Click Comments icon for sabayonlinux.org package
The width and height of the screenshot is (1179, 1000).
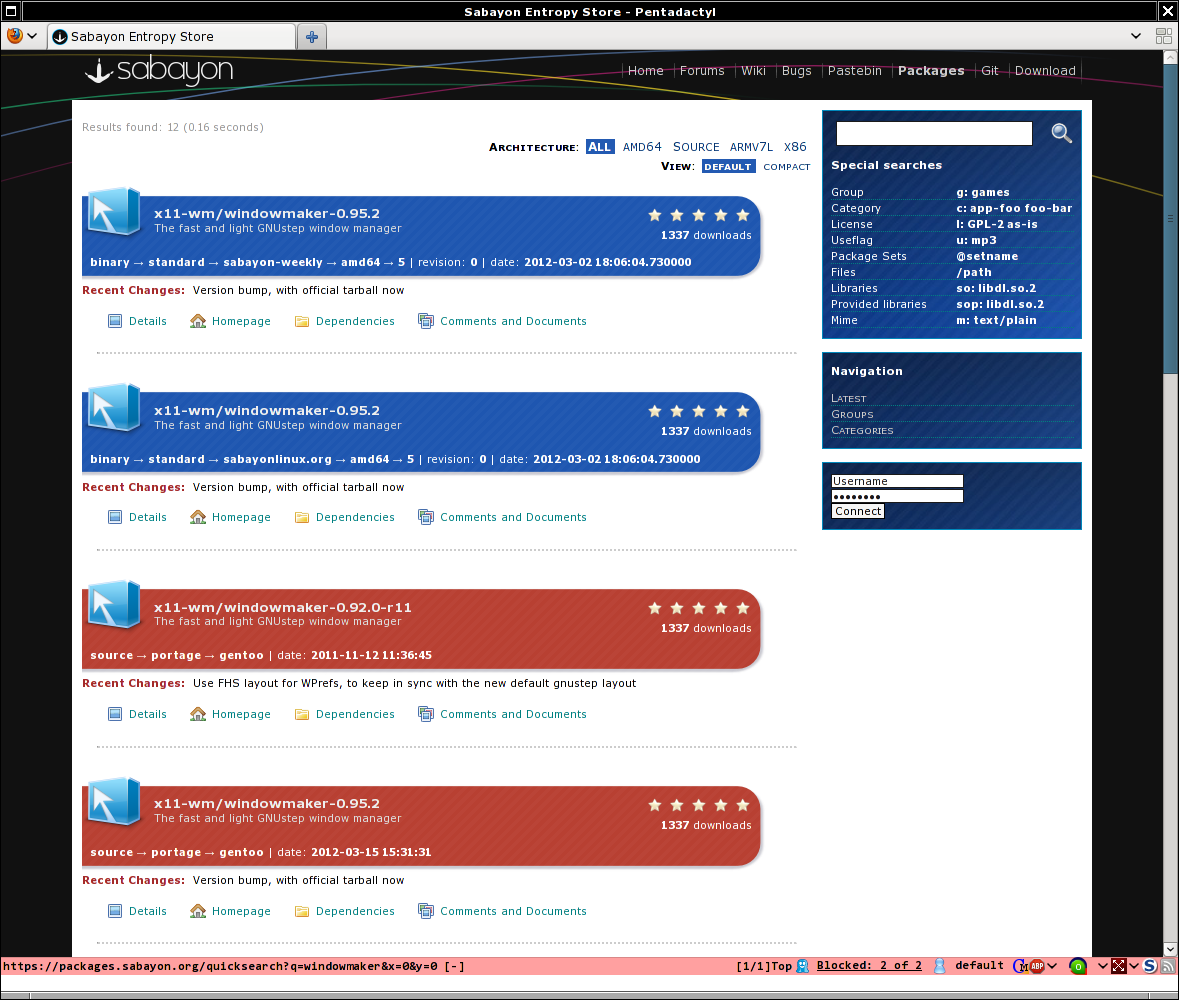426,517
